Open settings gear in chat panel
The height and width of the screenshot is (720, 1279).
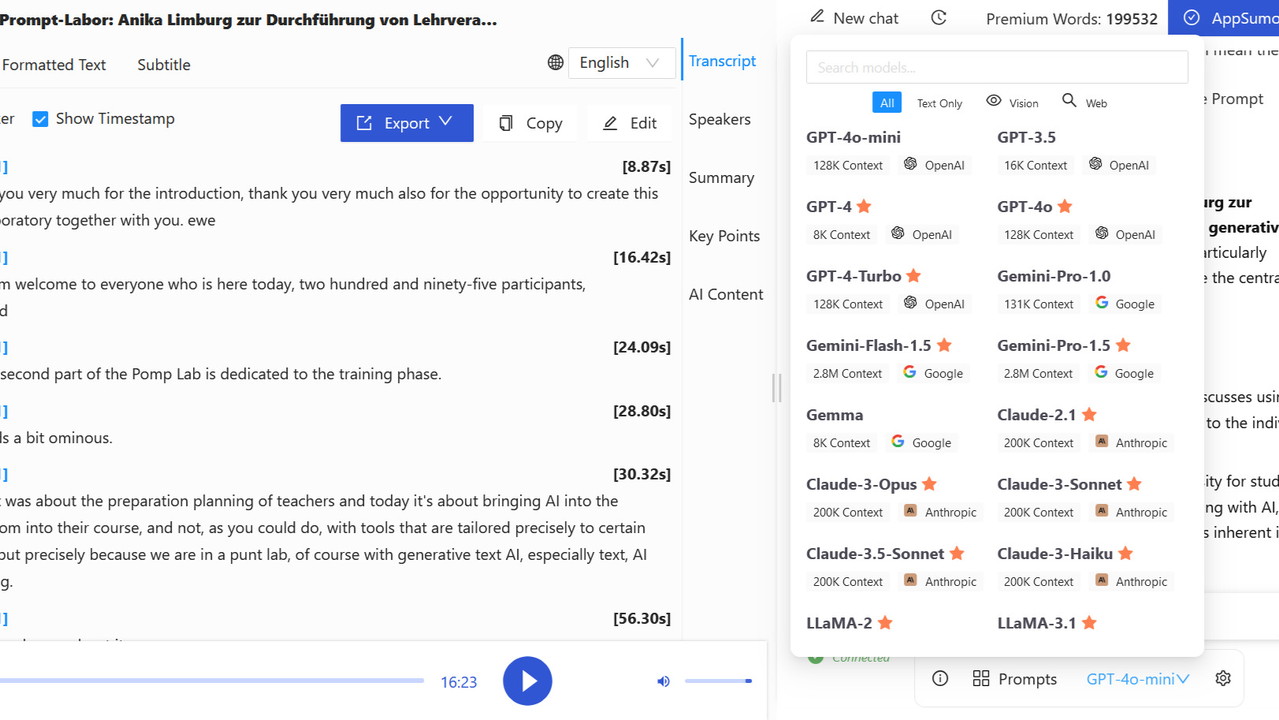1223,678
